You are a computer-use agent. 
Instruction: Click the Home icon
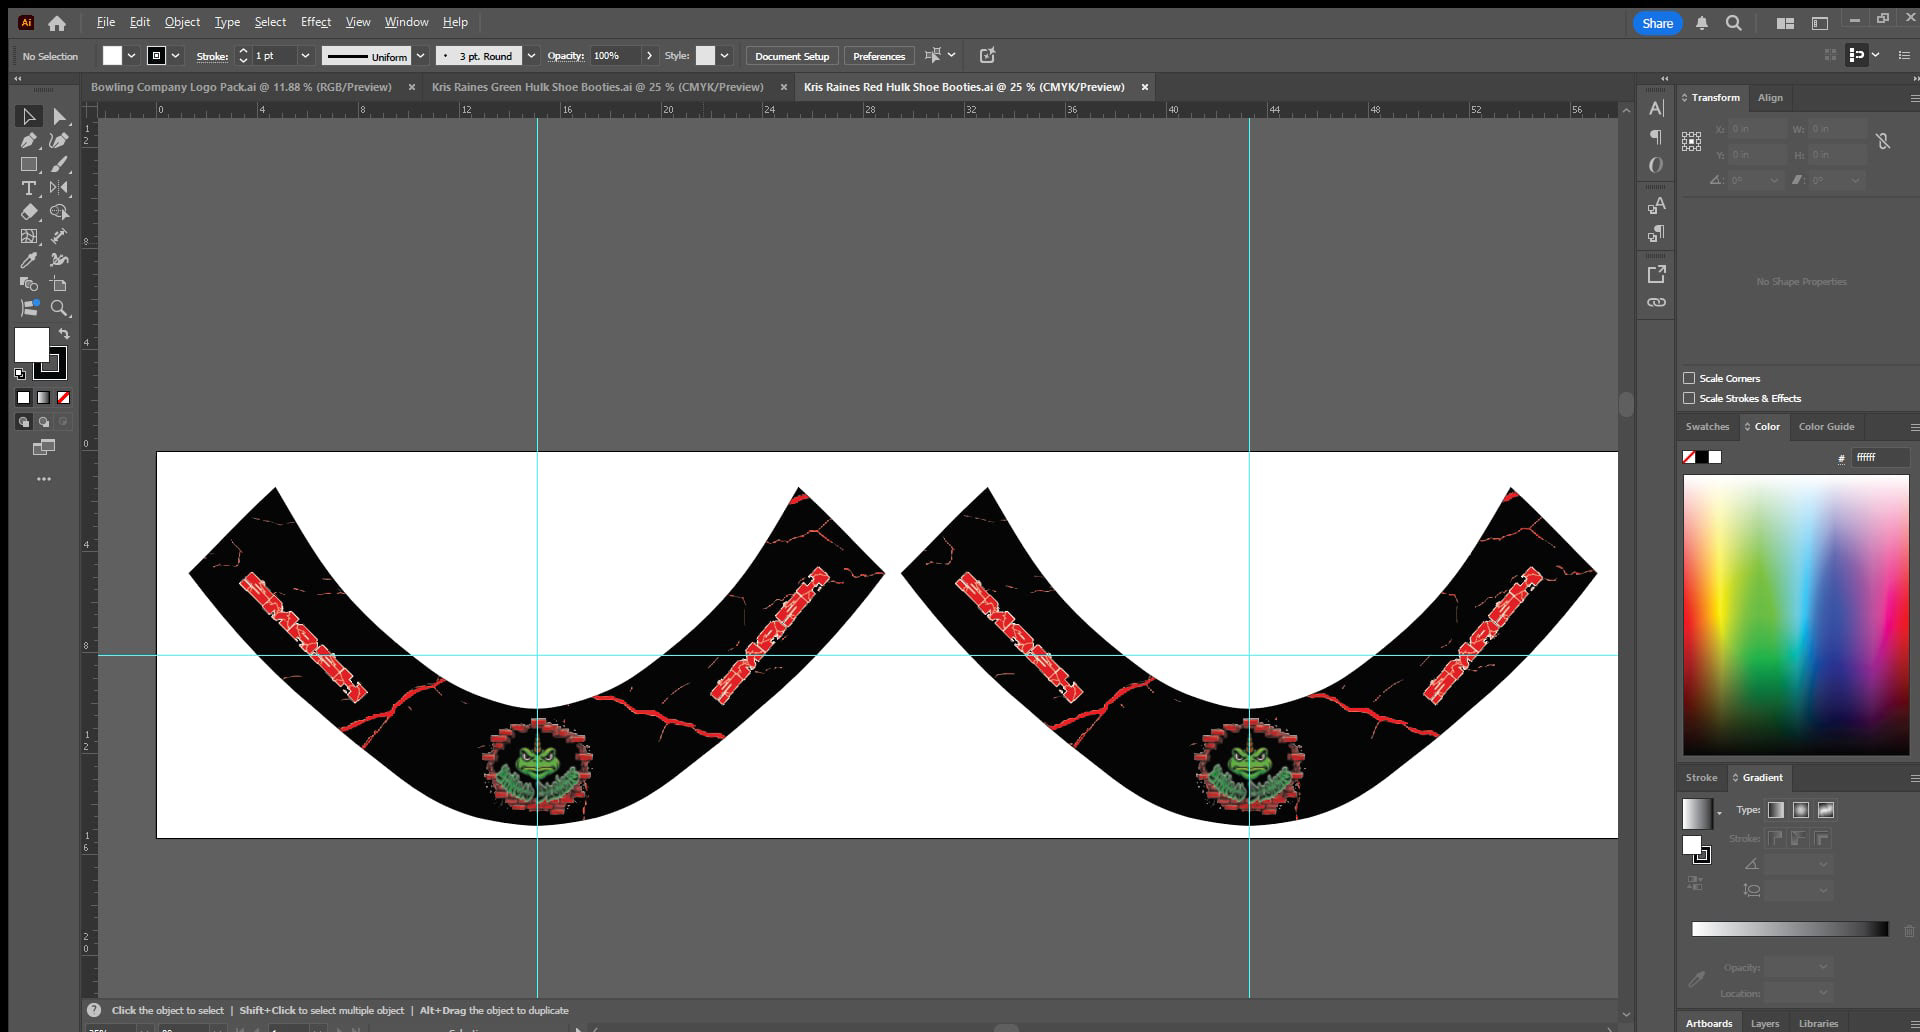pyautogui.click(x=57, y=23)
